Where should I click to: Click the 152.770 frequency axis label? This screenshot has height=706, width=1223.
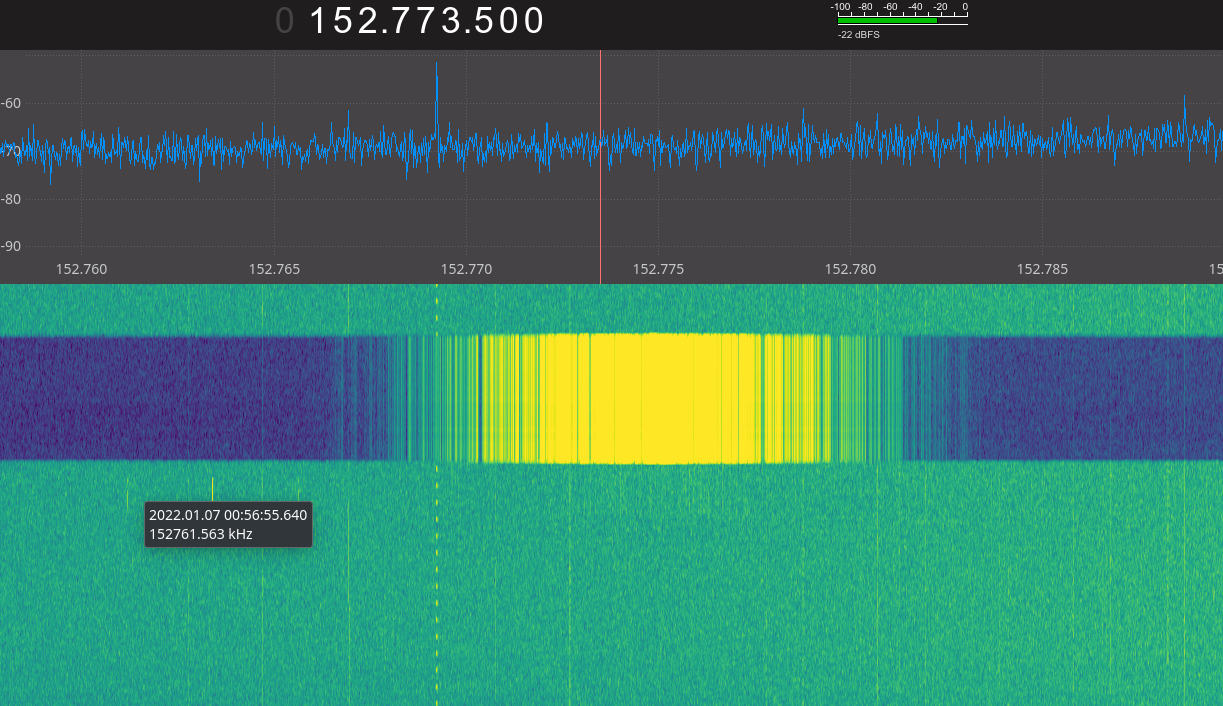[466, 269]
